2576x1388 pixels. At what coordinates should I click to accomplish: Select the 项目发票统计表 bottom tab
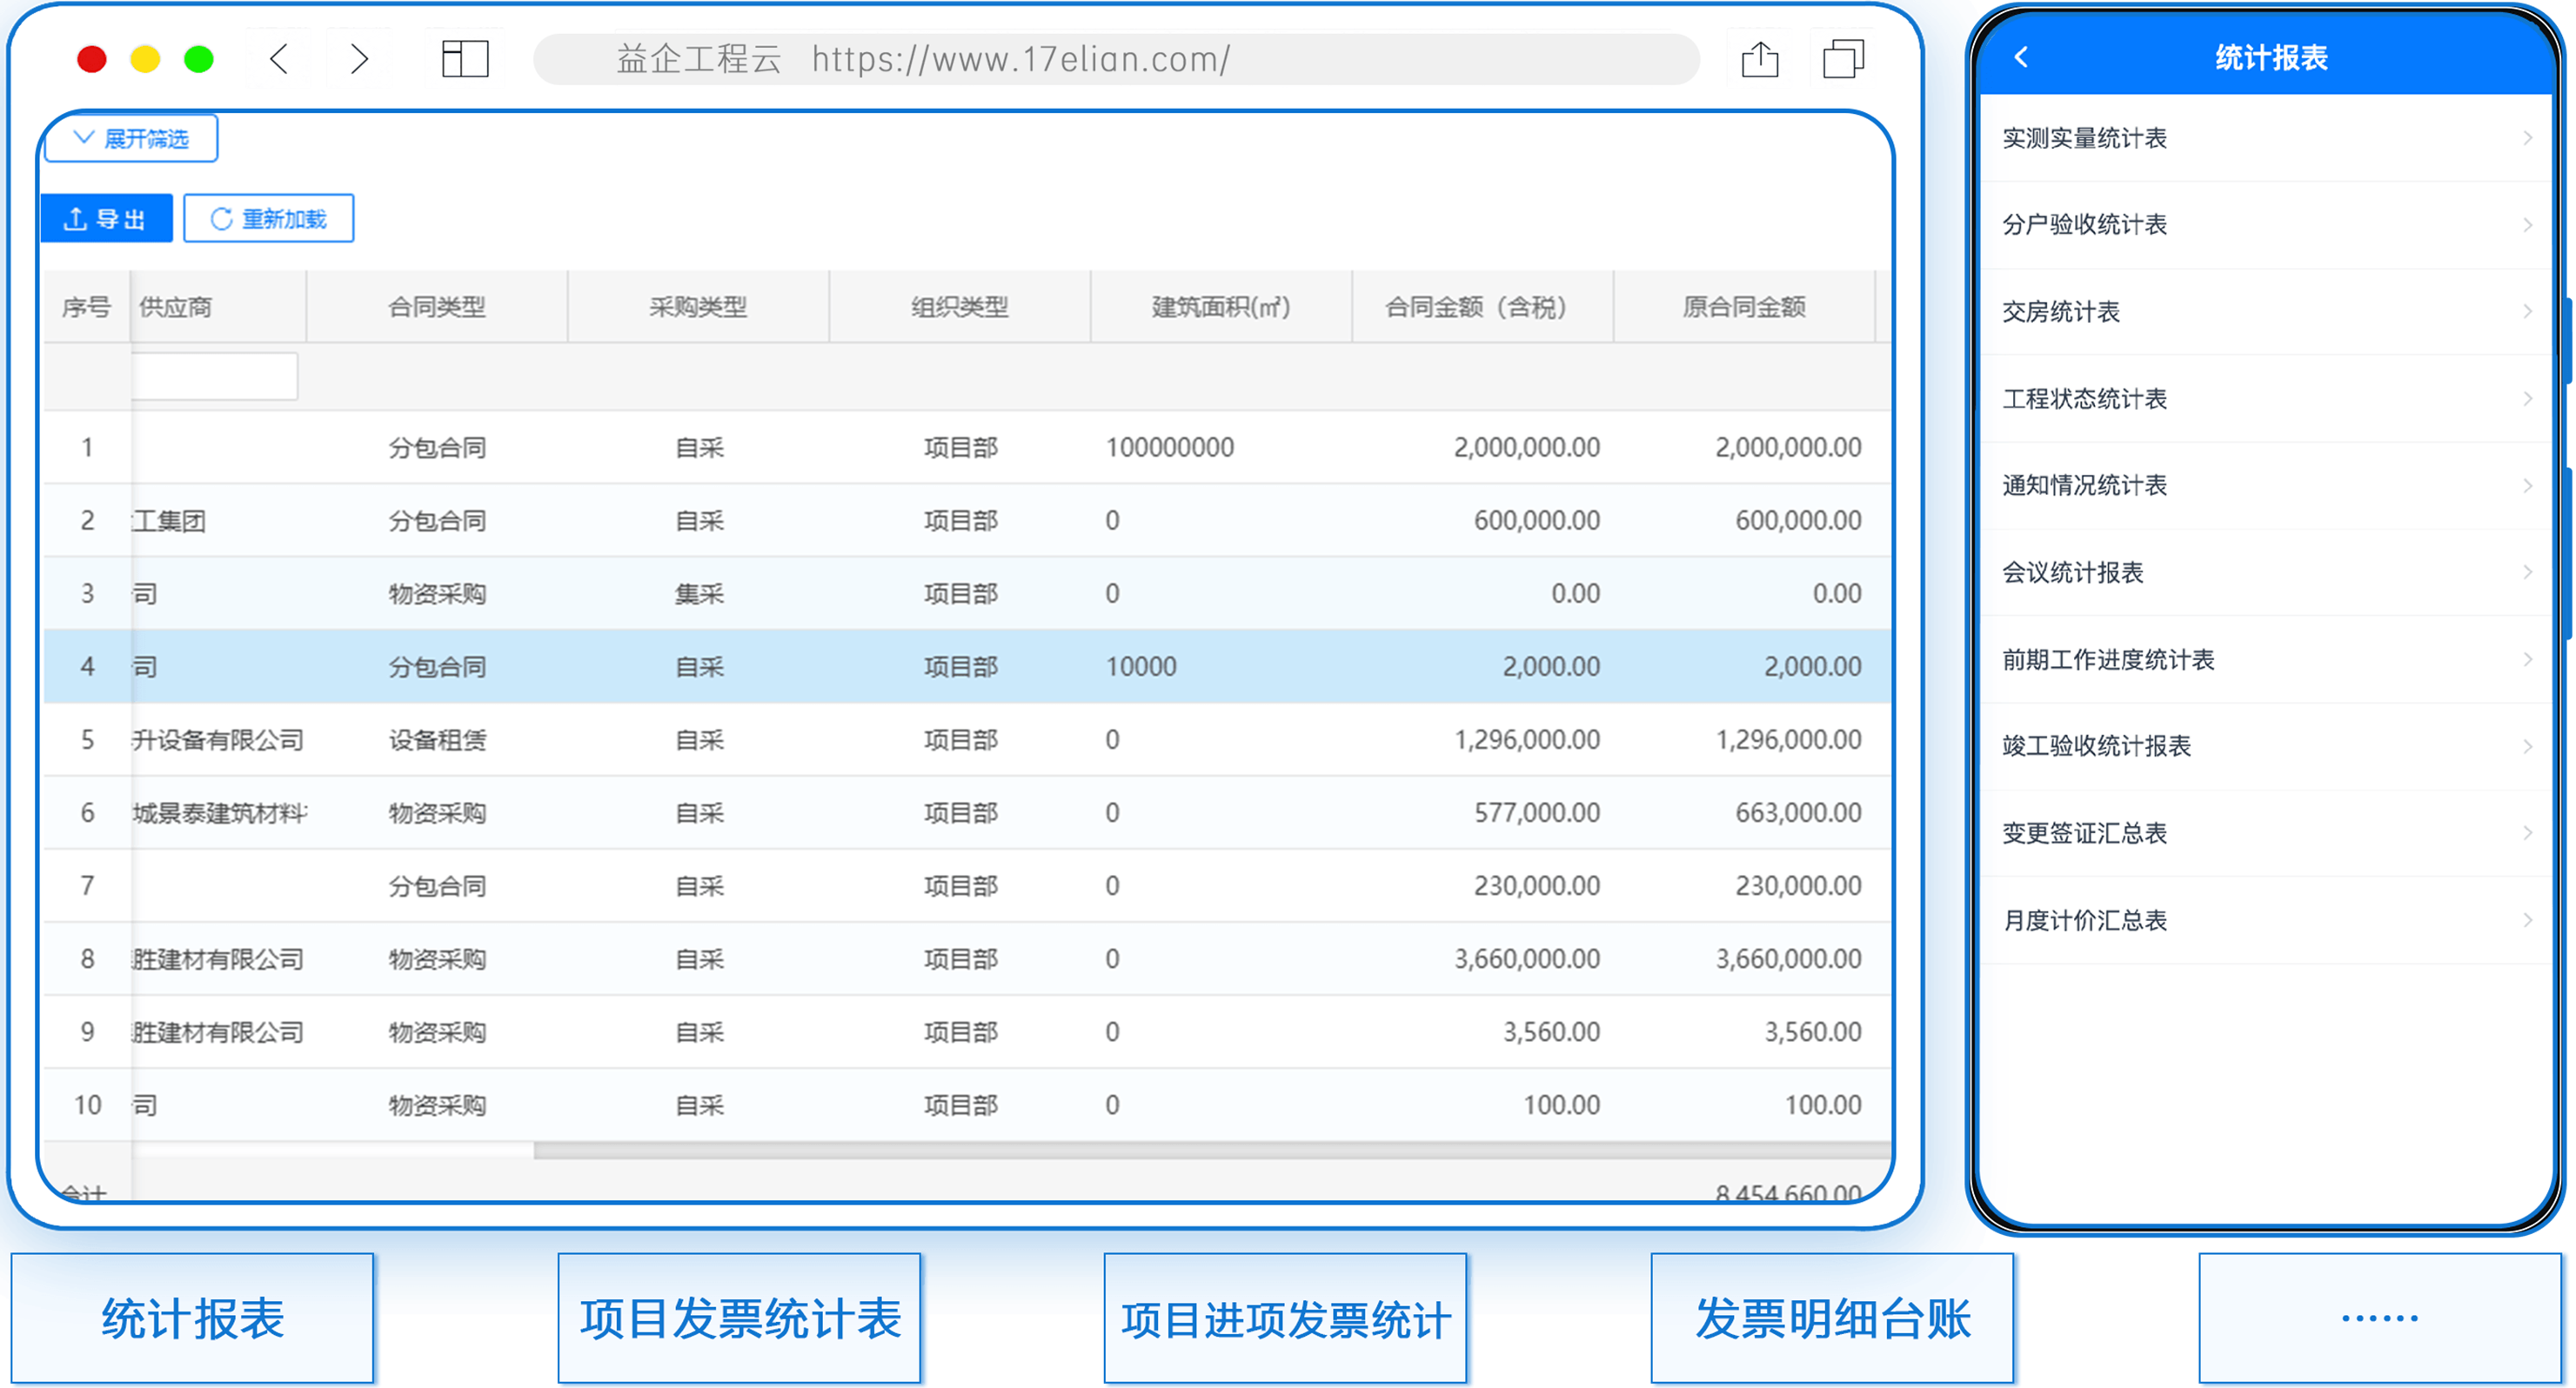coord(739,1318)
